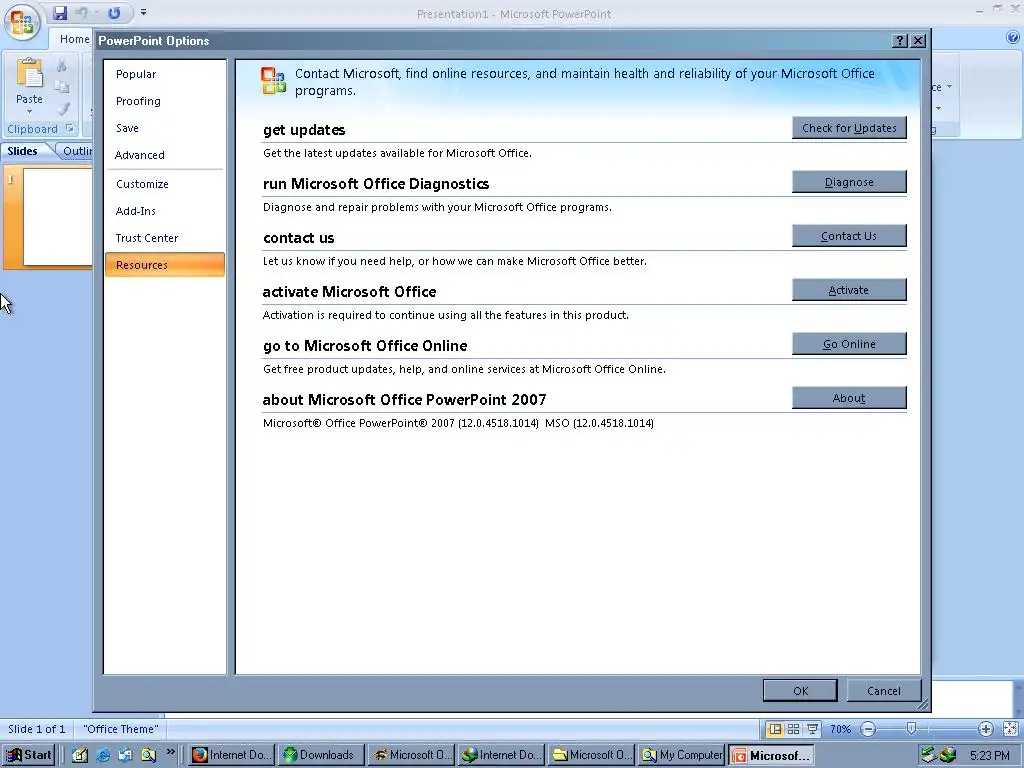Open the Proofing options category

(165, 101)
